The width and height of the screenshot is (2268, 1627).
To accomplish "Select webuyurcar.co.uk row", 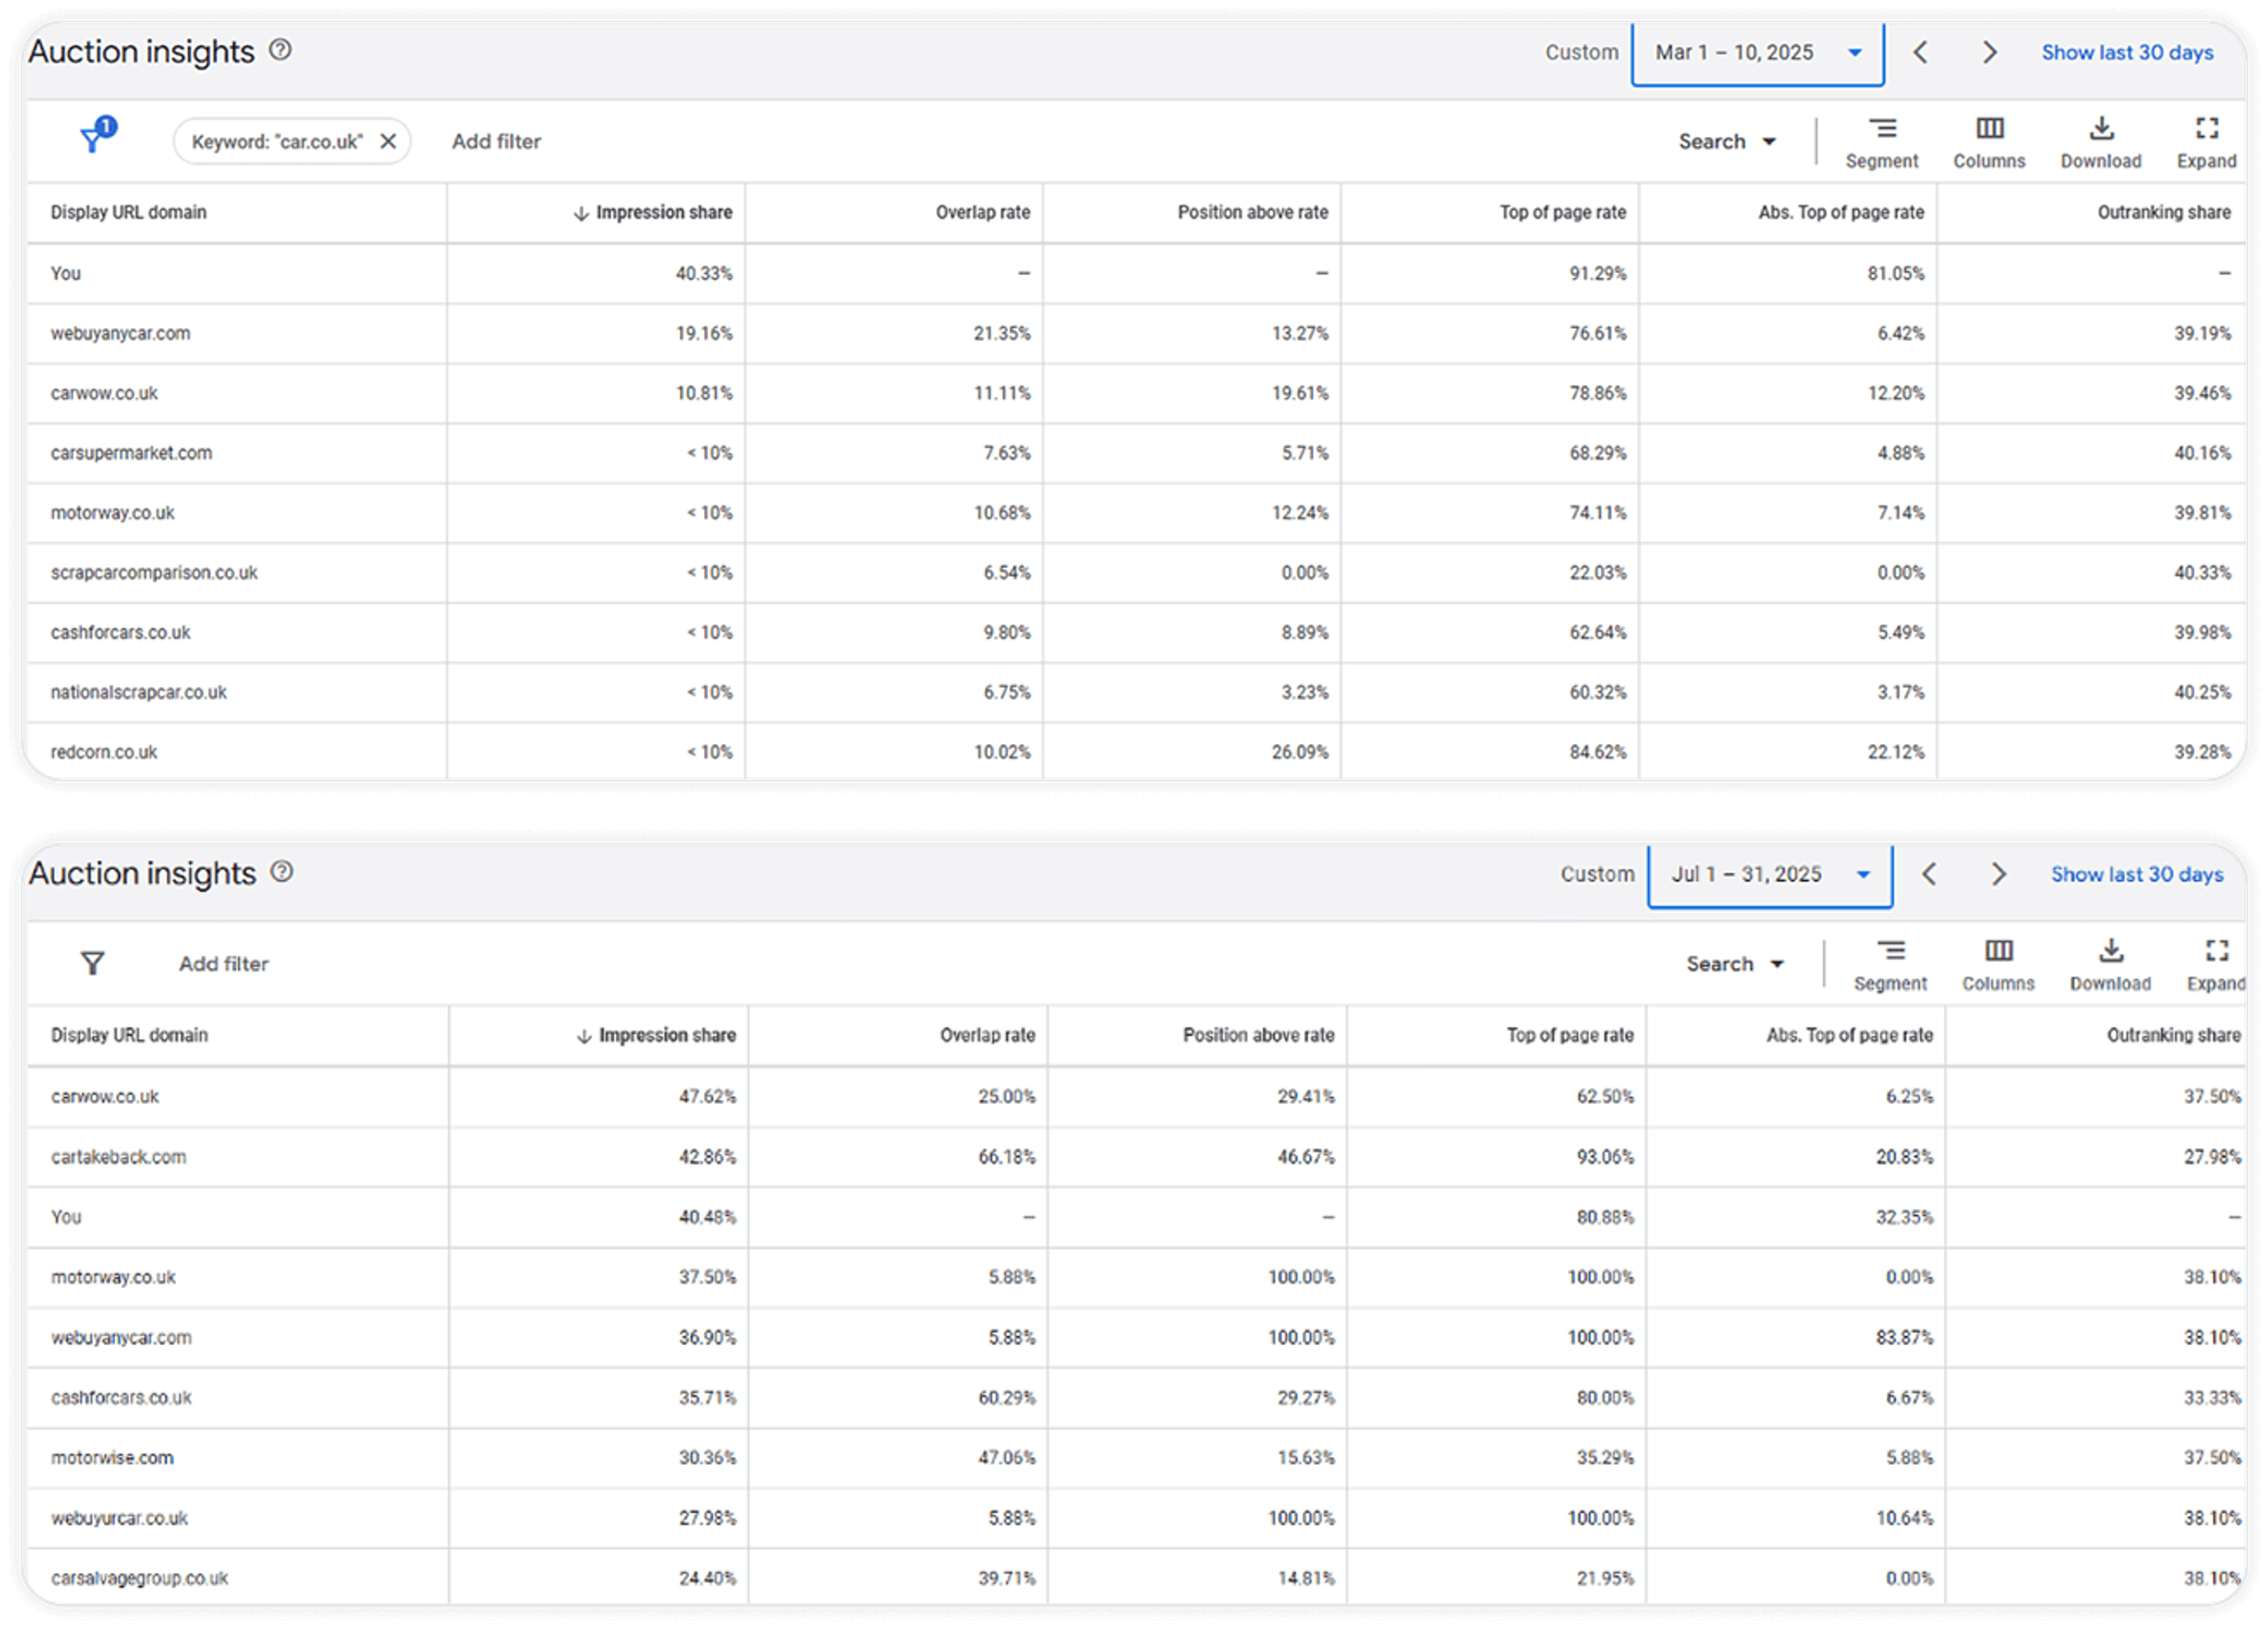I will point(1135,1518).
